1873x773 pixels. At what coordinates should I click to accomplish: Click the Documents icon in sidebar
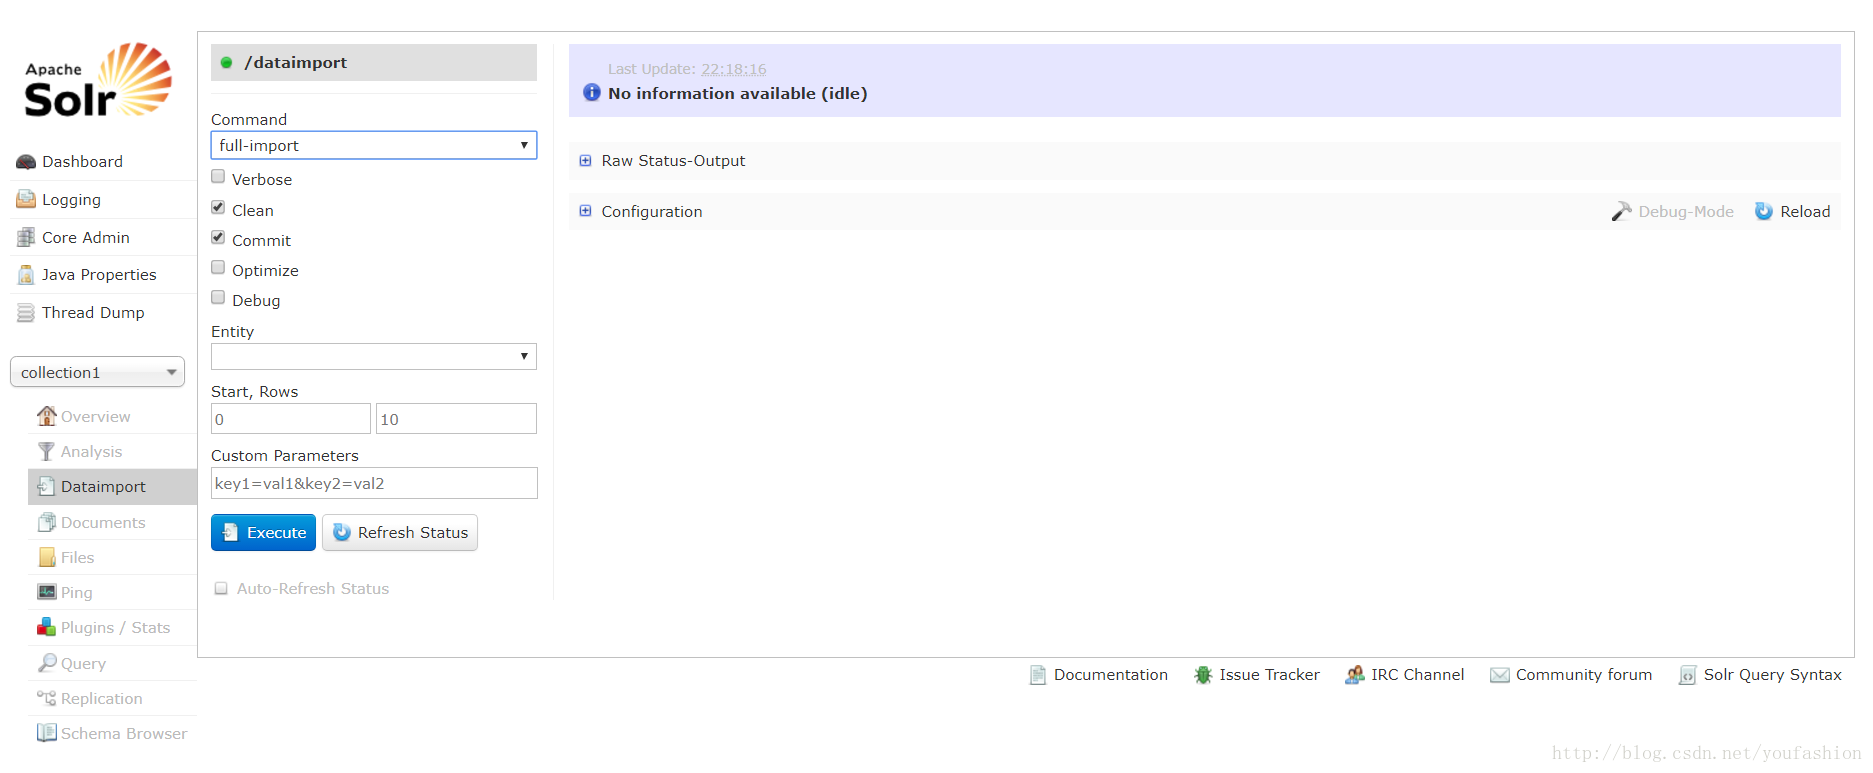pyautogui.click(x=46, y=522)
